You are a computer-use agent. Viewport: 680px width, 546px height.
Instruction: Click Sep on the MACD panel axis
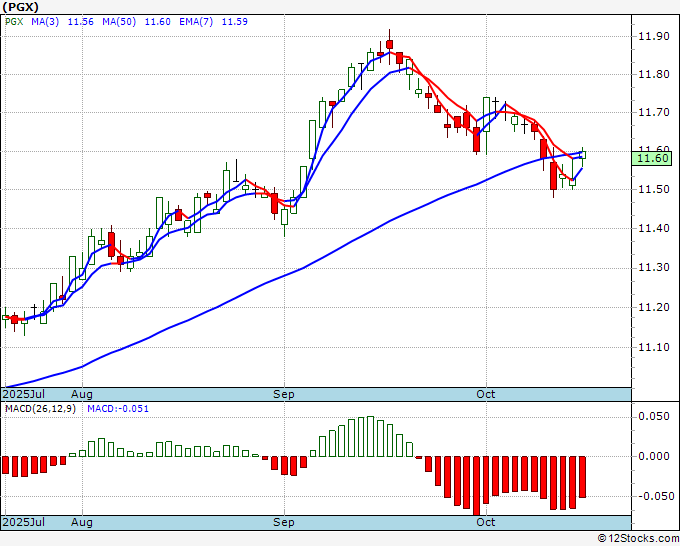(x=284, y=522)
